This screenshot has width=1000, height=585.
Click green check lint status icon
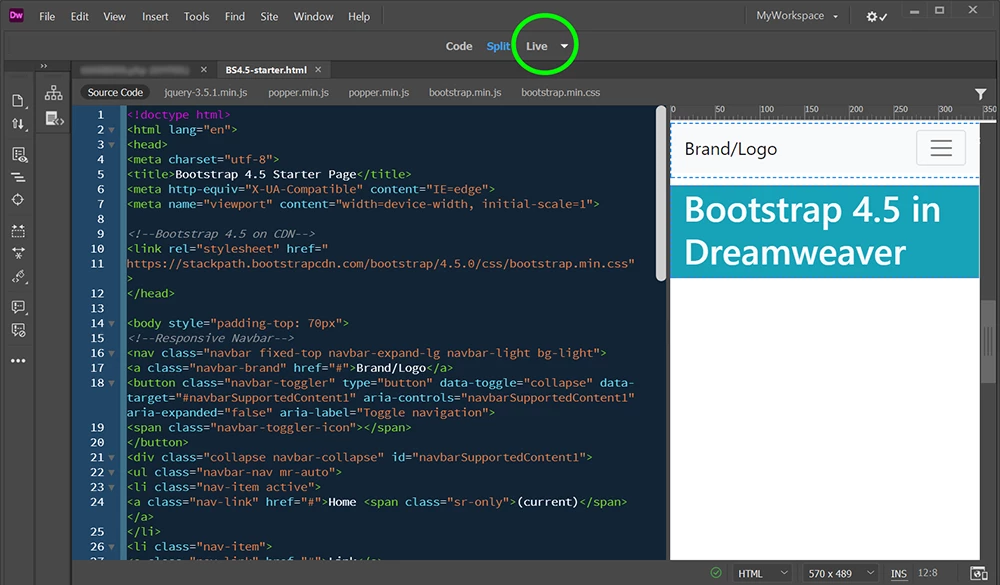(716, 572)
